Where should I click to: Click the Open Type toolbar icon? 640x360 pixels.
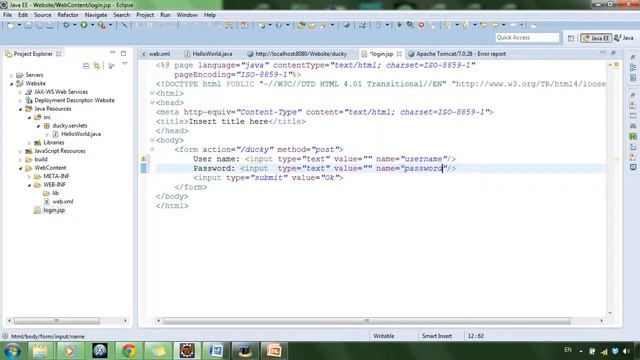pyautogui.click(x=302, y=25)
